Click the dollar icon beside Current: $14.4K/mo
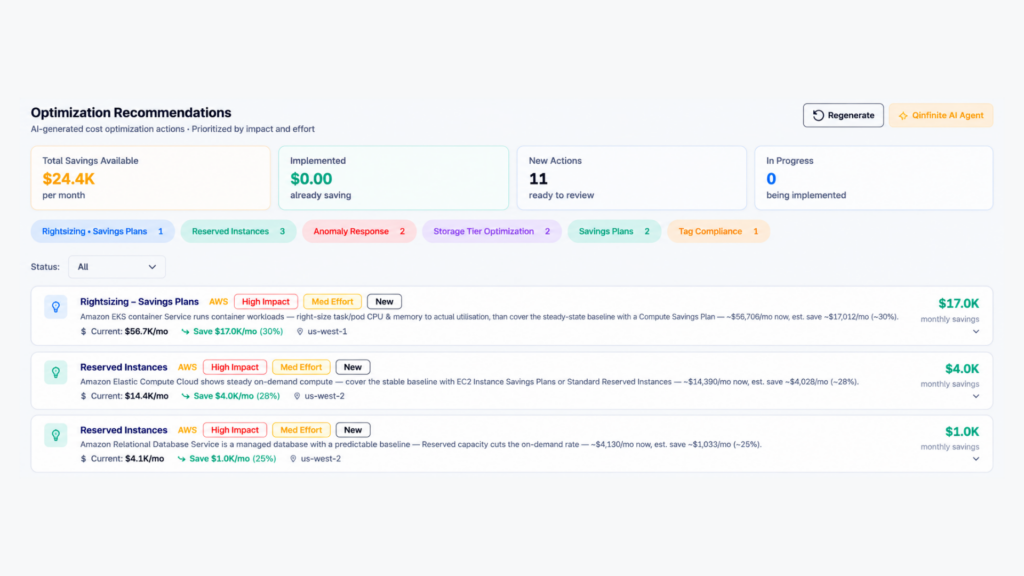This screenshot has width=1024, height=576. click(x=84, y=396)
